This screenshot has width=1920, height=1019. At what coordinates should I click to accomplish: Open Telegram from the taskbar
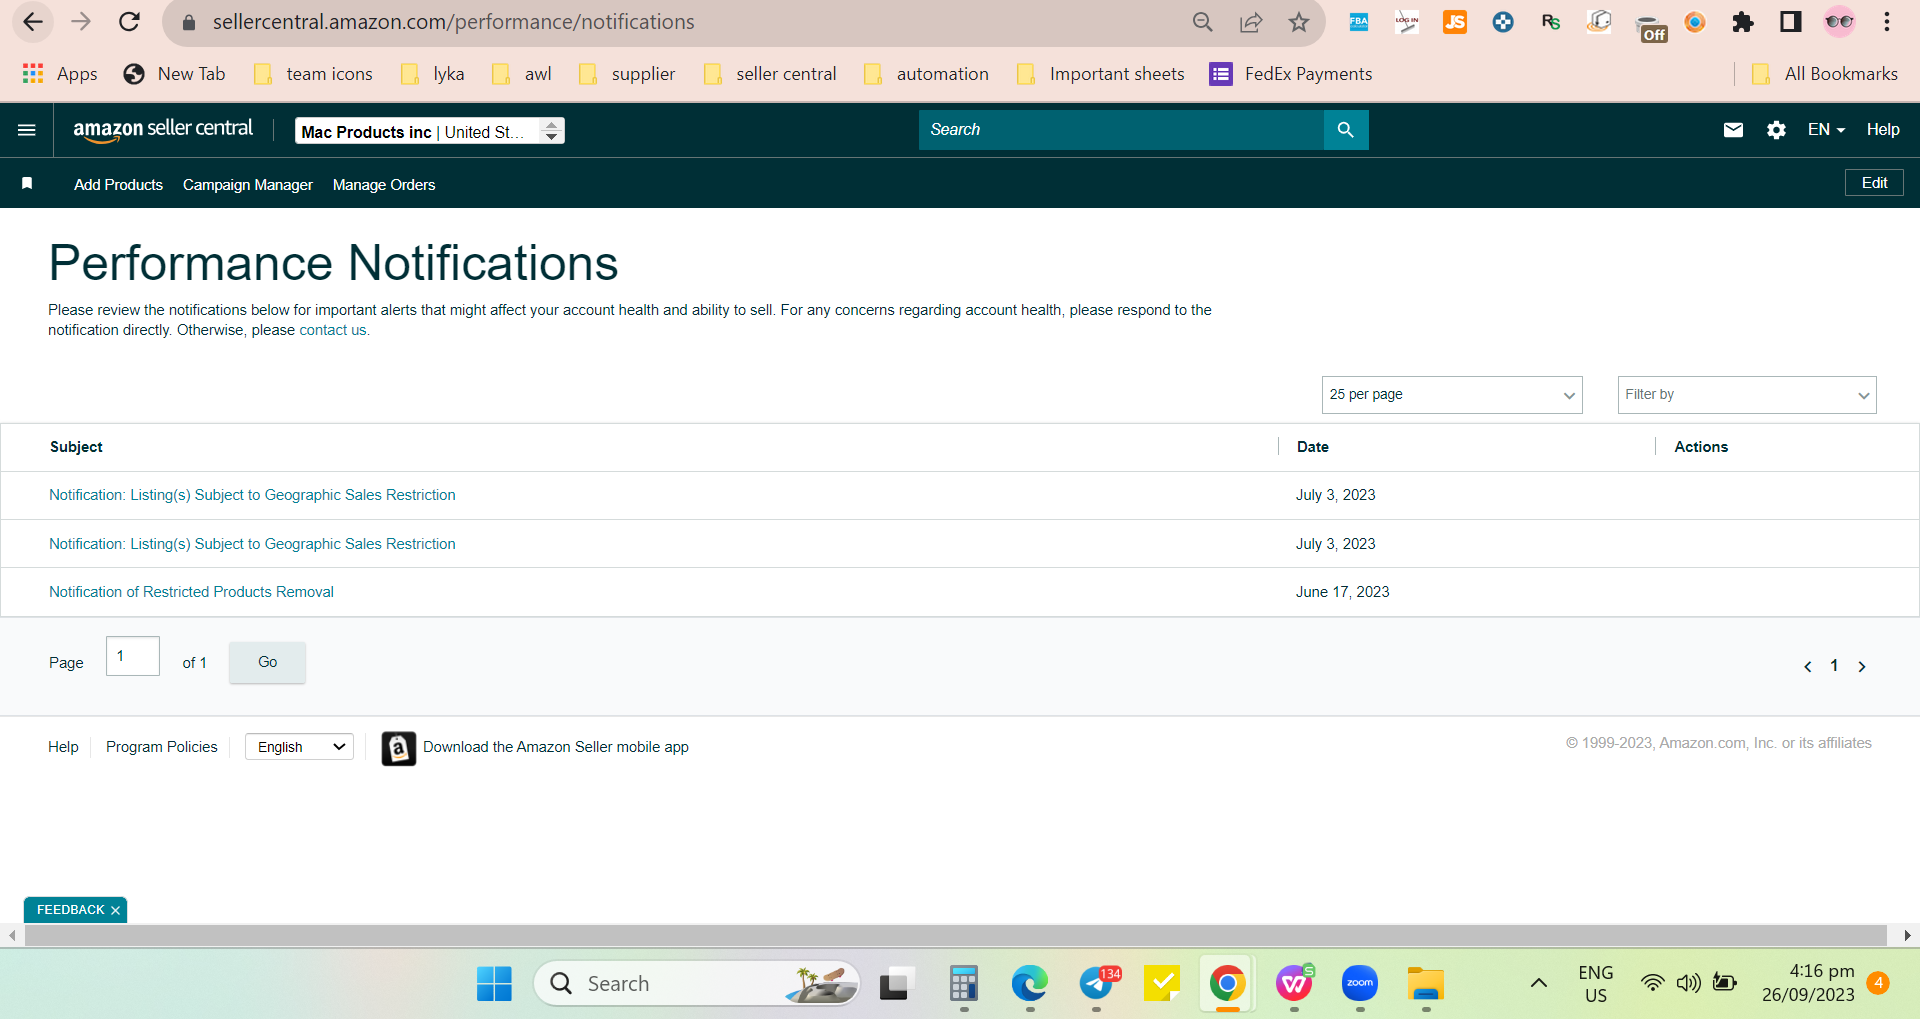point(1097,984)
